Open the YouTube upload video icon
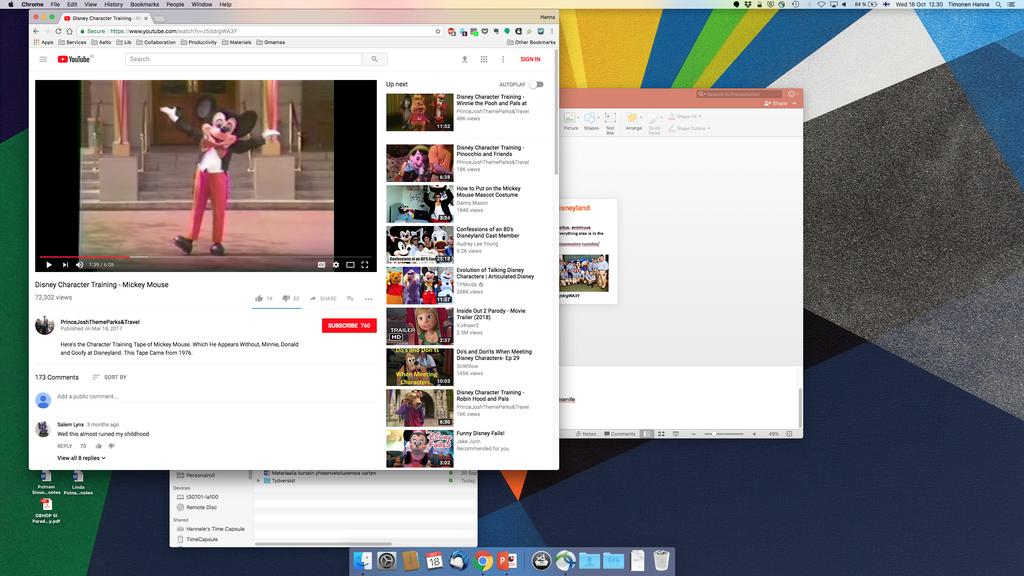 tap(464, 59)
